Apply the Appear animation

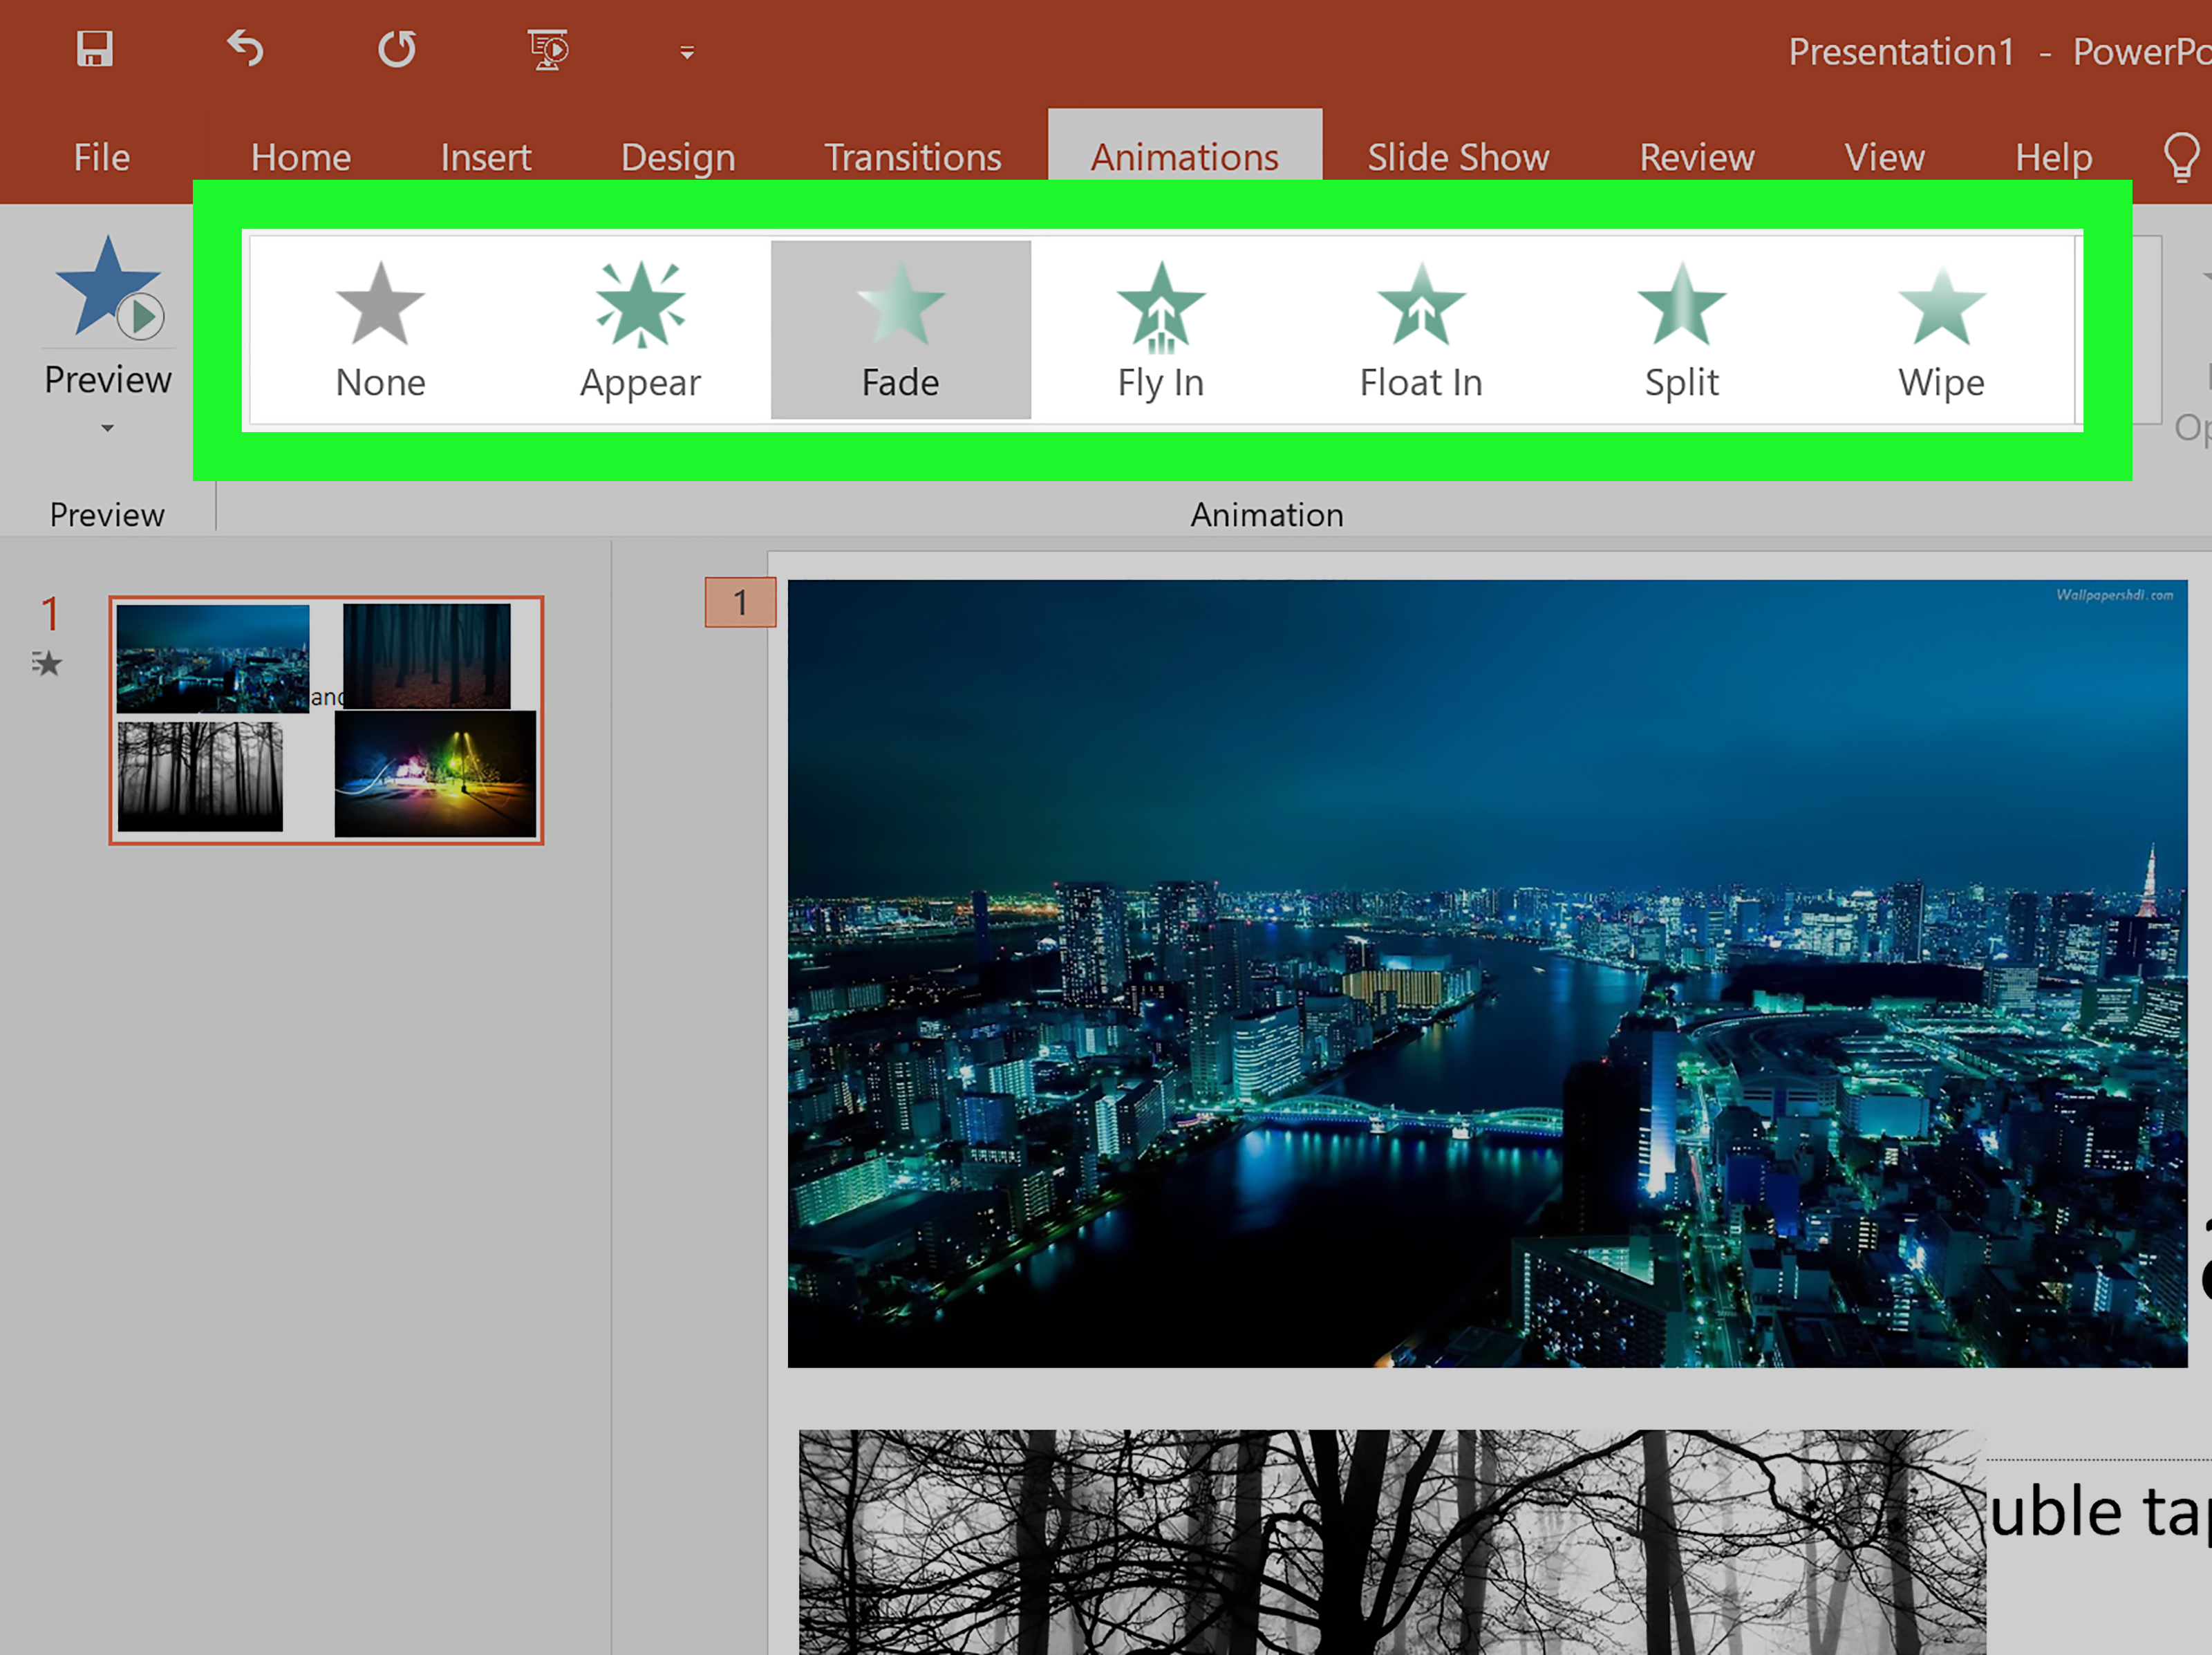click(640, 330)
